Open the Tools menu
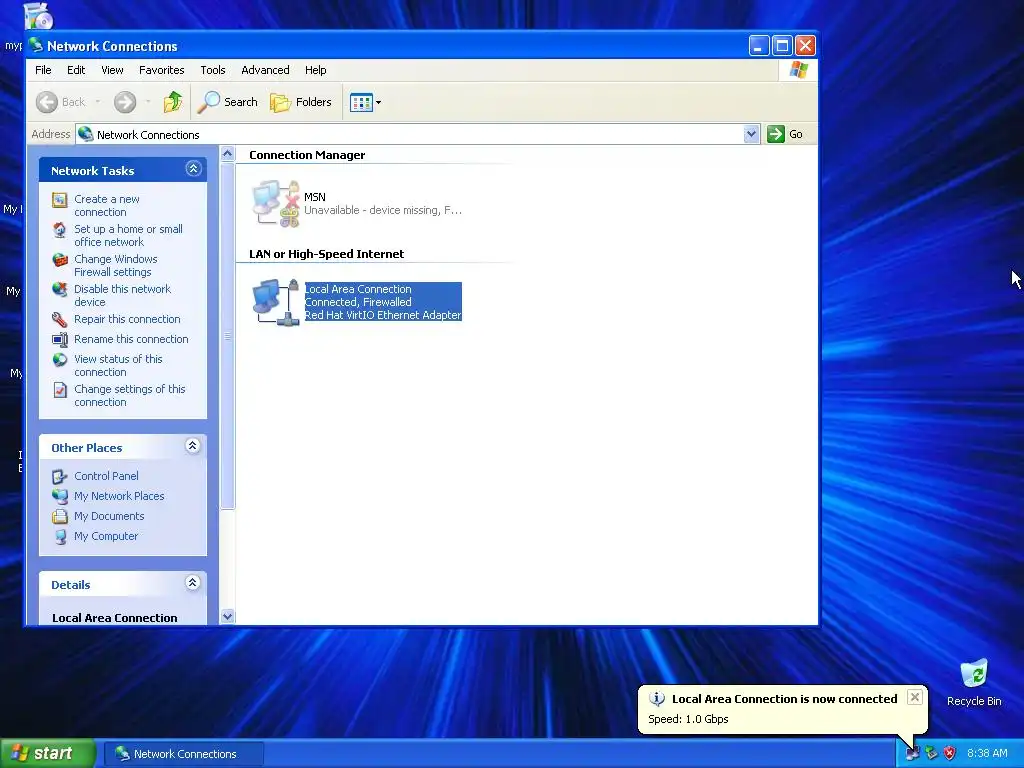This screenshot has width=1024, height=768. pyautogui.click(x=212, y=70)
